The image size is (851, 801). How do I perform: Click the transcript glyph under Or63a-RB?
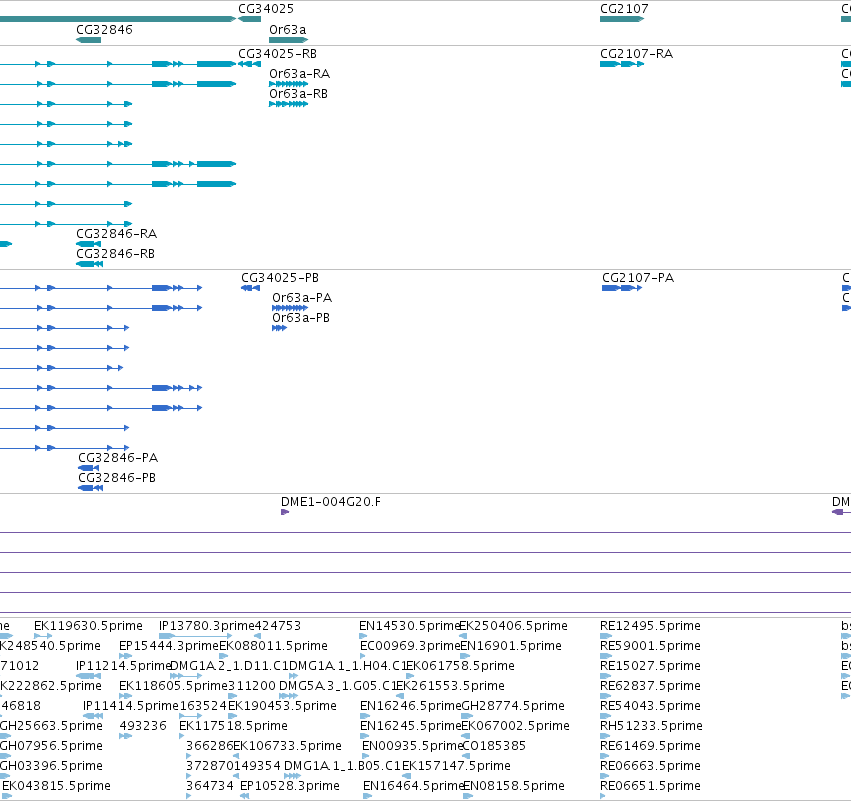(288, 104)
